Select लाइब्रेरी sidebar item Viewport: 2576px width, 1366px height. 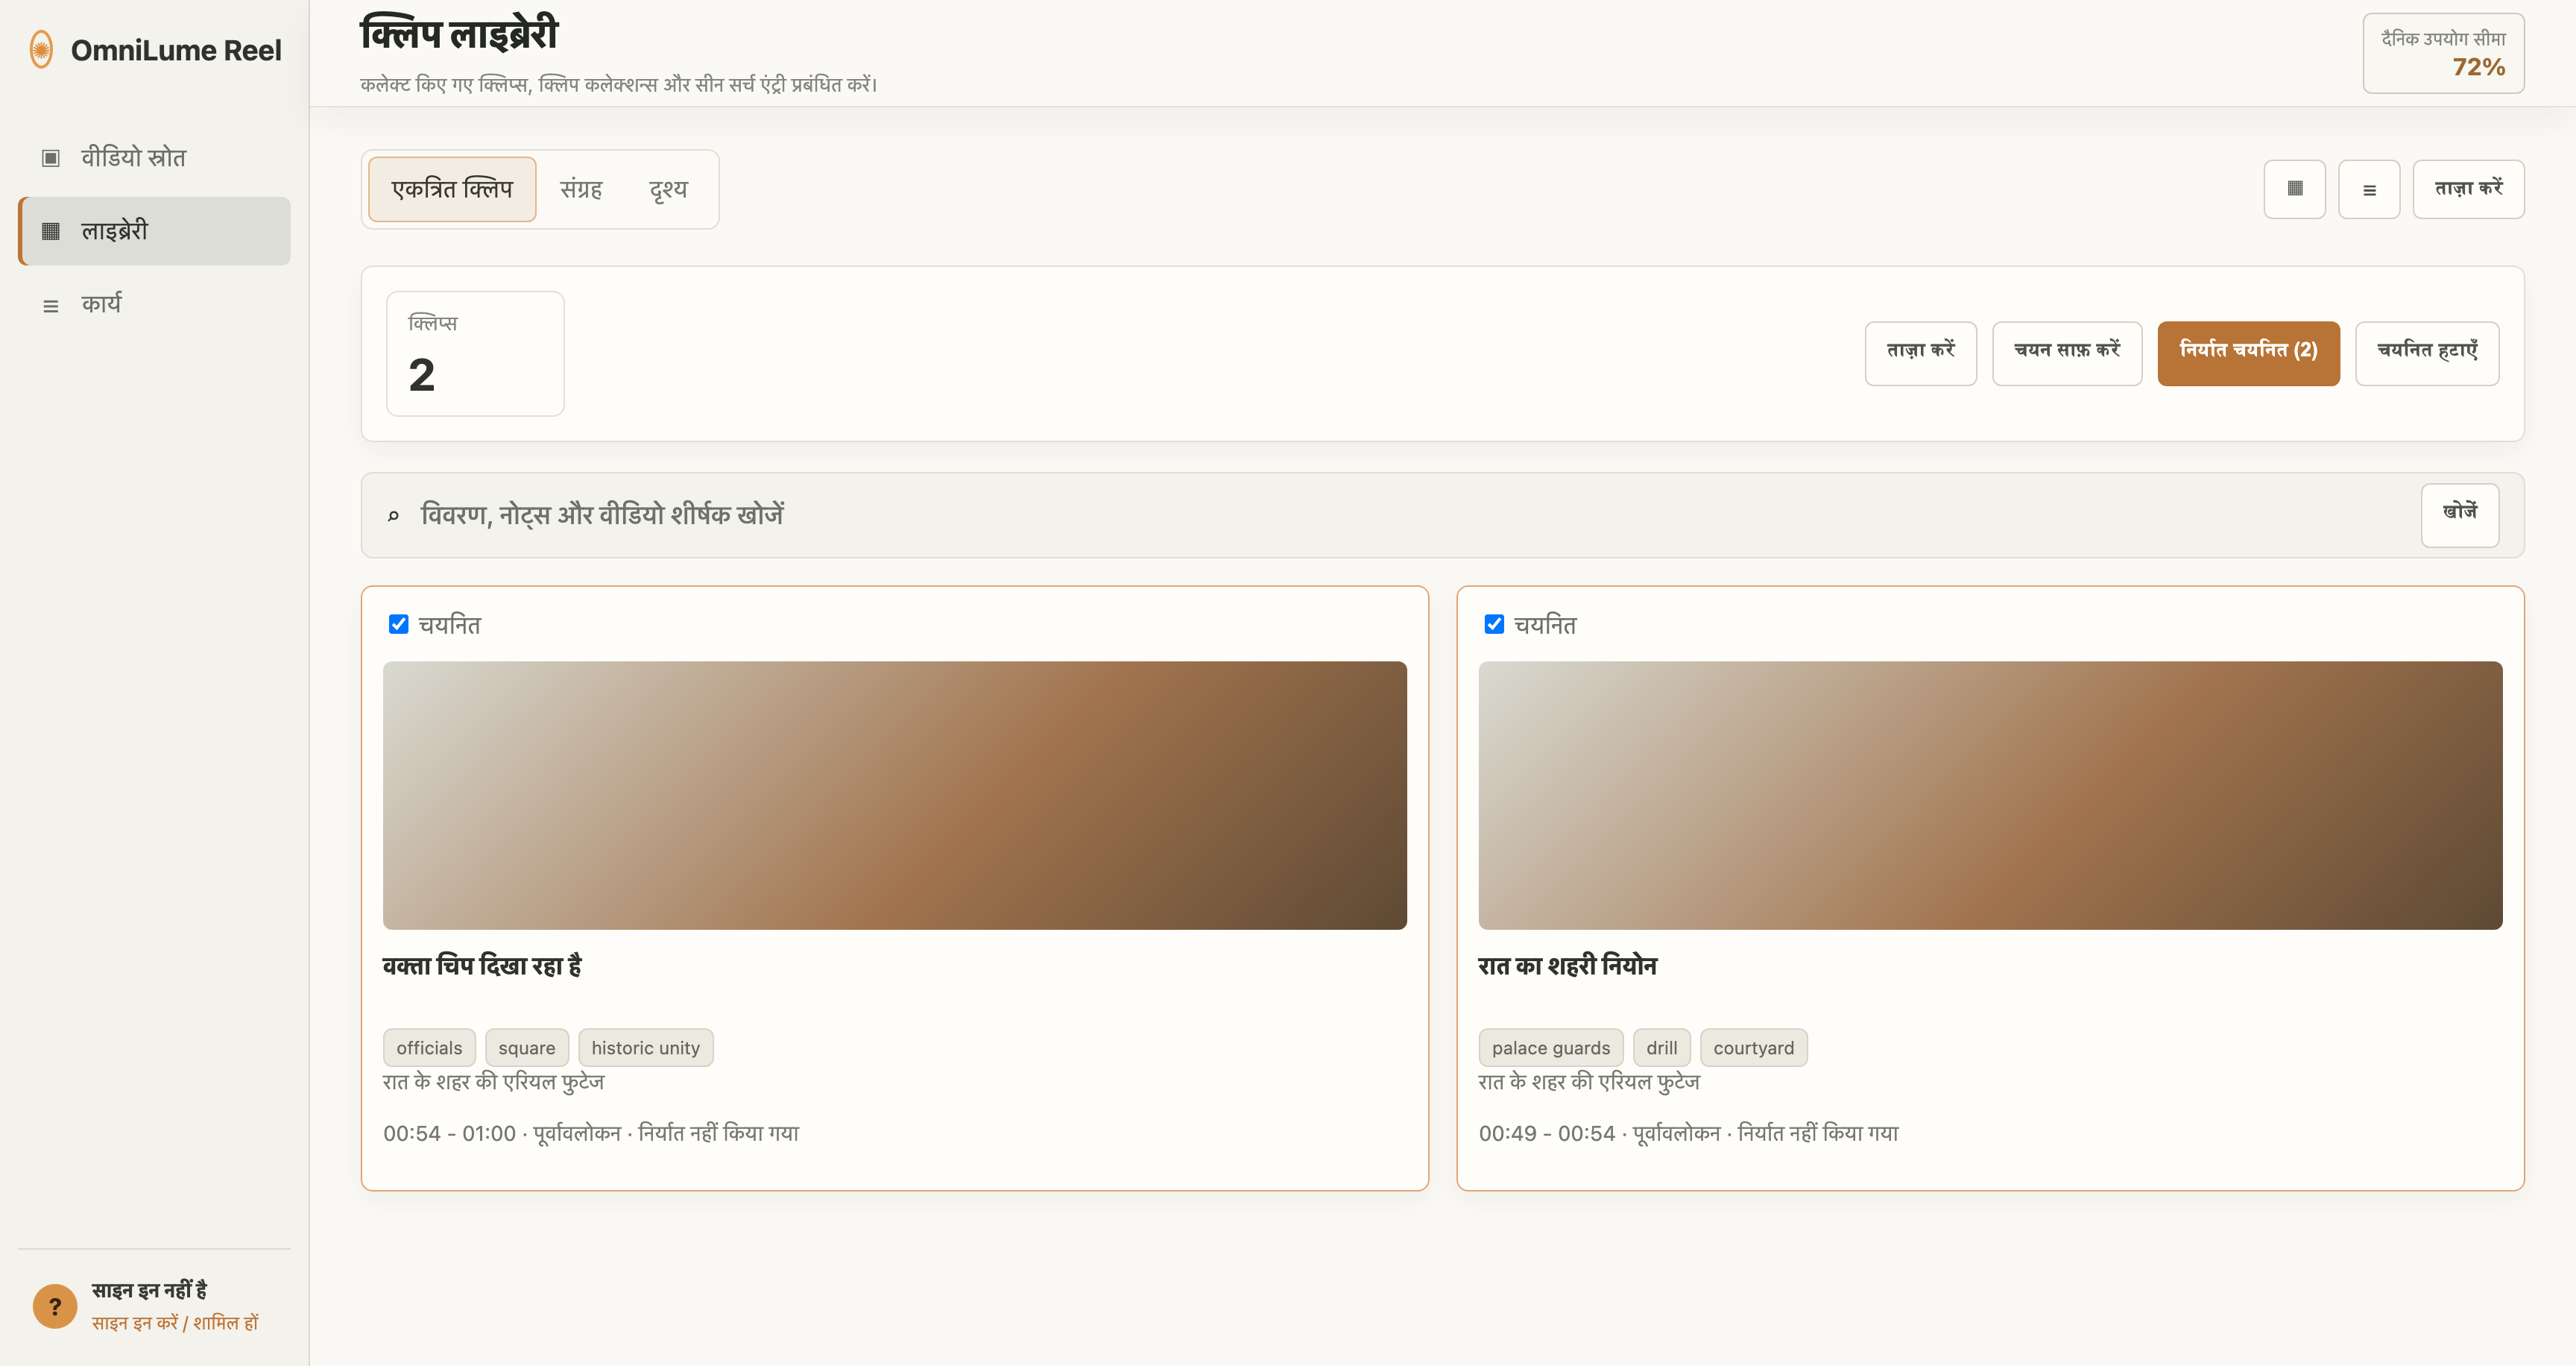click(154, 231)
